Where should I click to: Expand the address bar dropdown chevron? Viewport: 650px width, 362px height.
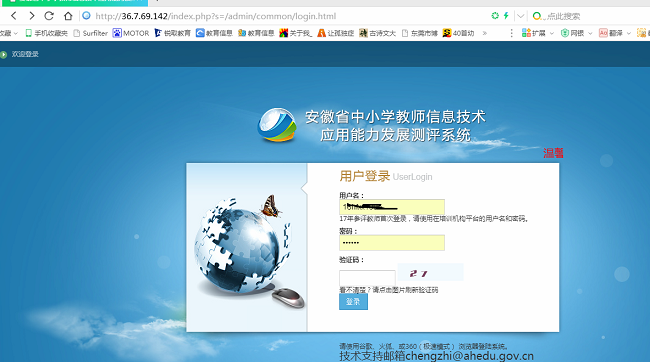click(x=520, y=16)
